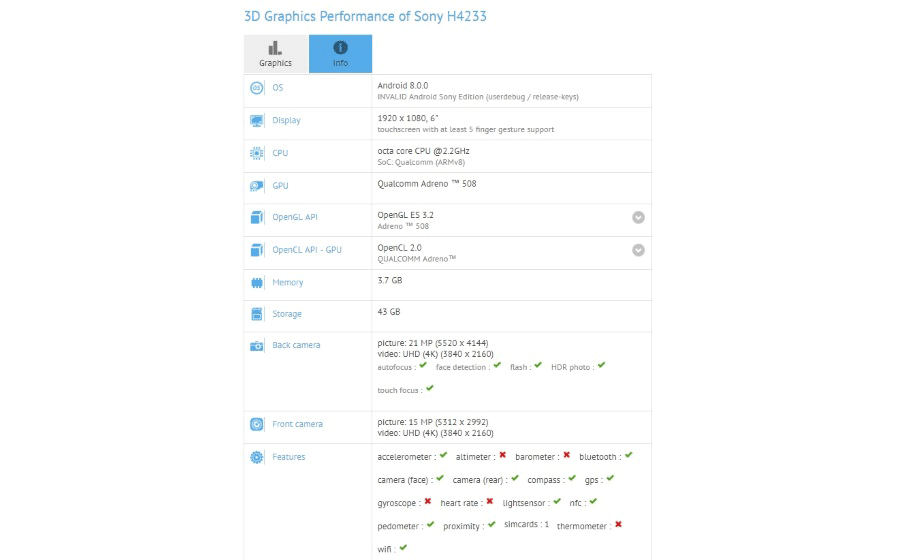Click the Storage label
This screenshot has height=560, width=900.
tap(287, 314)
